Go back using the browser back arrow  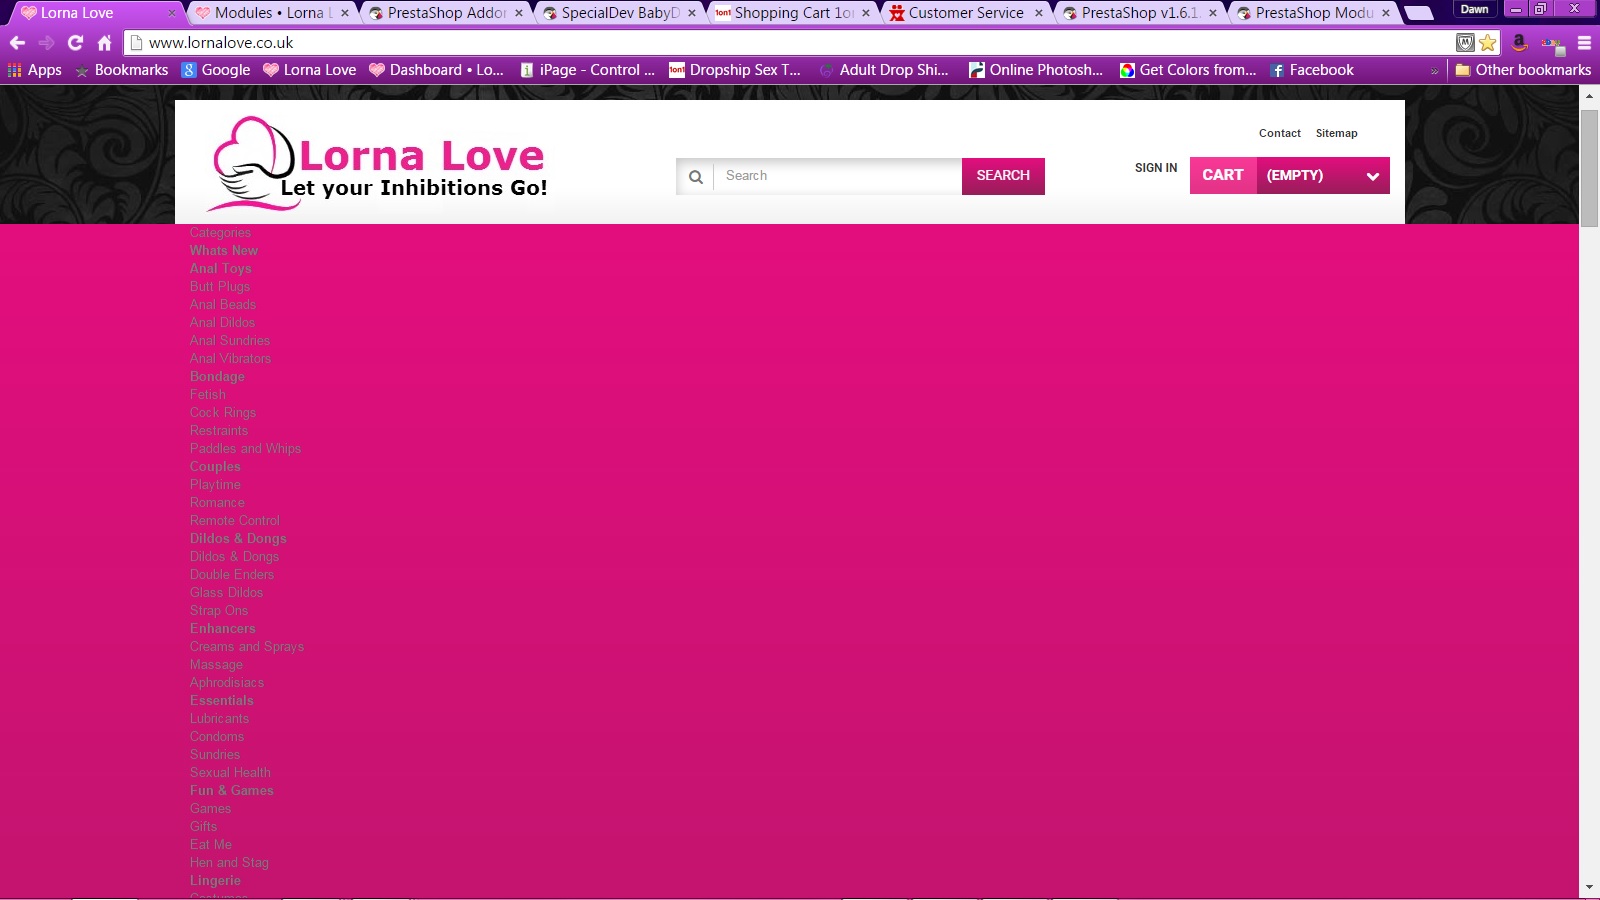click(x=17, y=43)
